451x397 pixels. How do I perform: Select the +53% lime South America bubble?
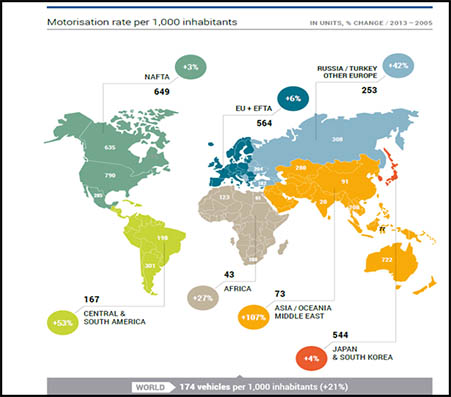[x=63, y=323]
